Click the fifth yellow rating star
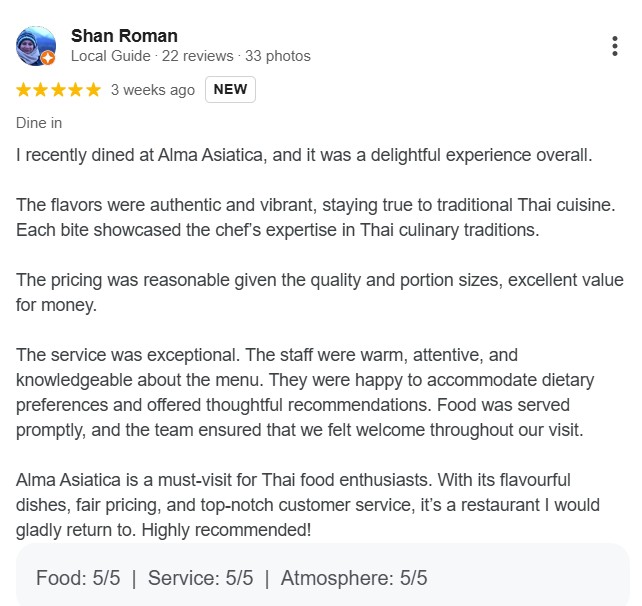Image resolution: width=642 pixels, height=606 pixels. click(x=93, y=90)
